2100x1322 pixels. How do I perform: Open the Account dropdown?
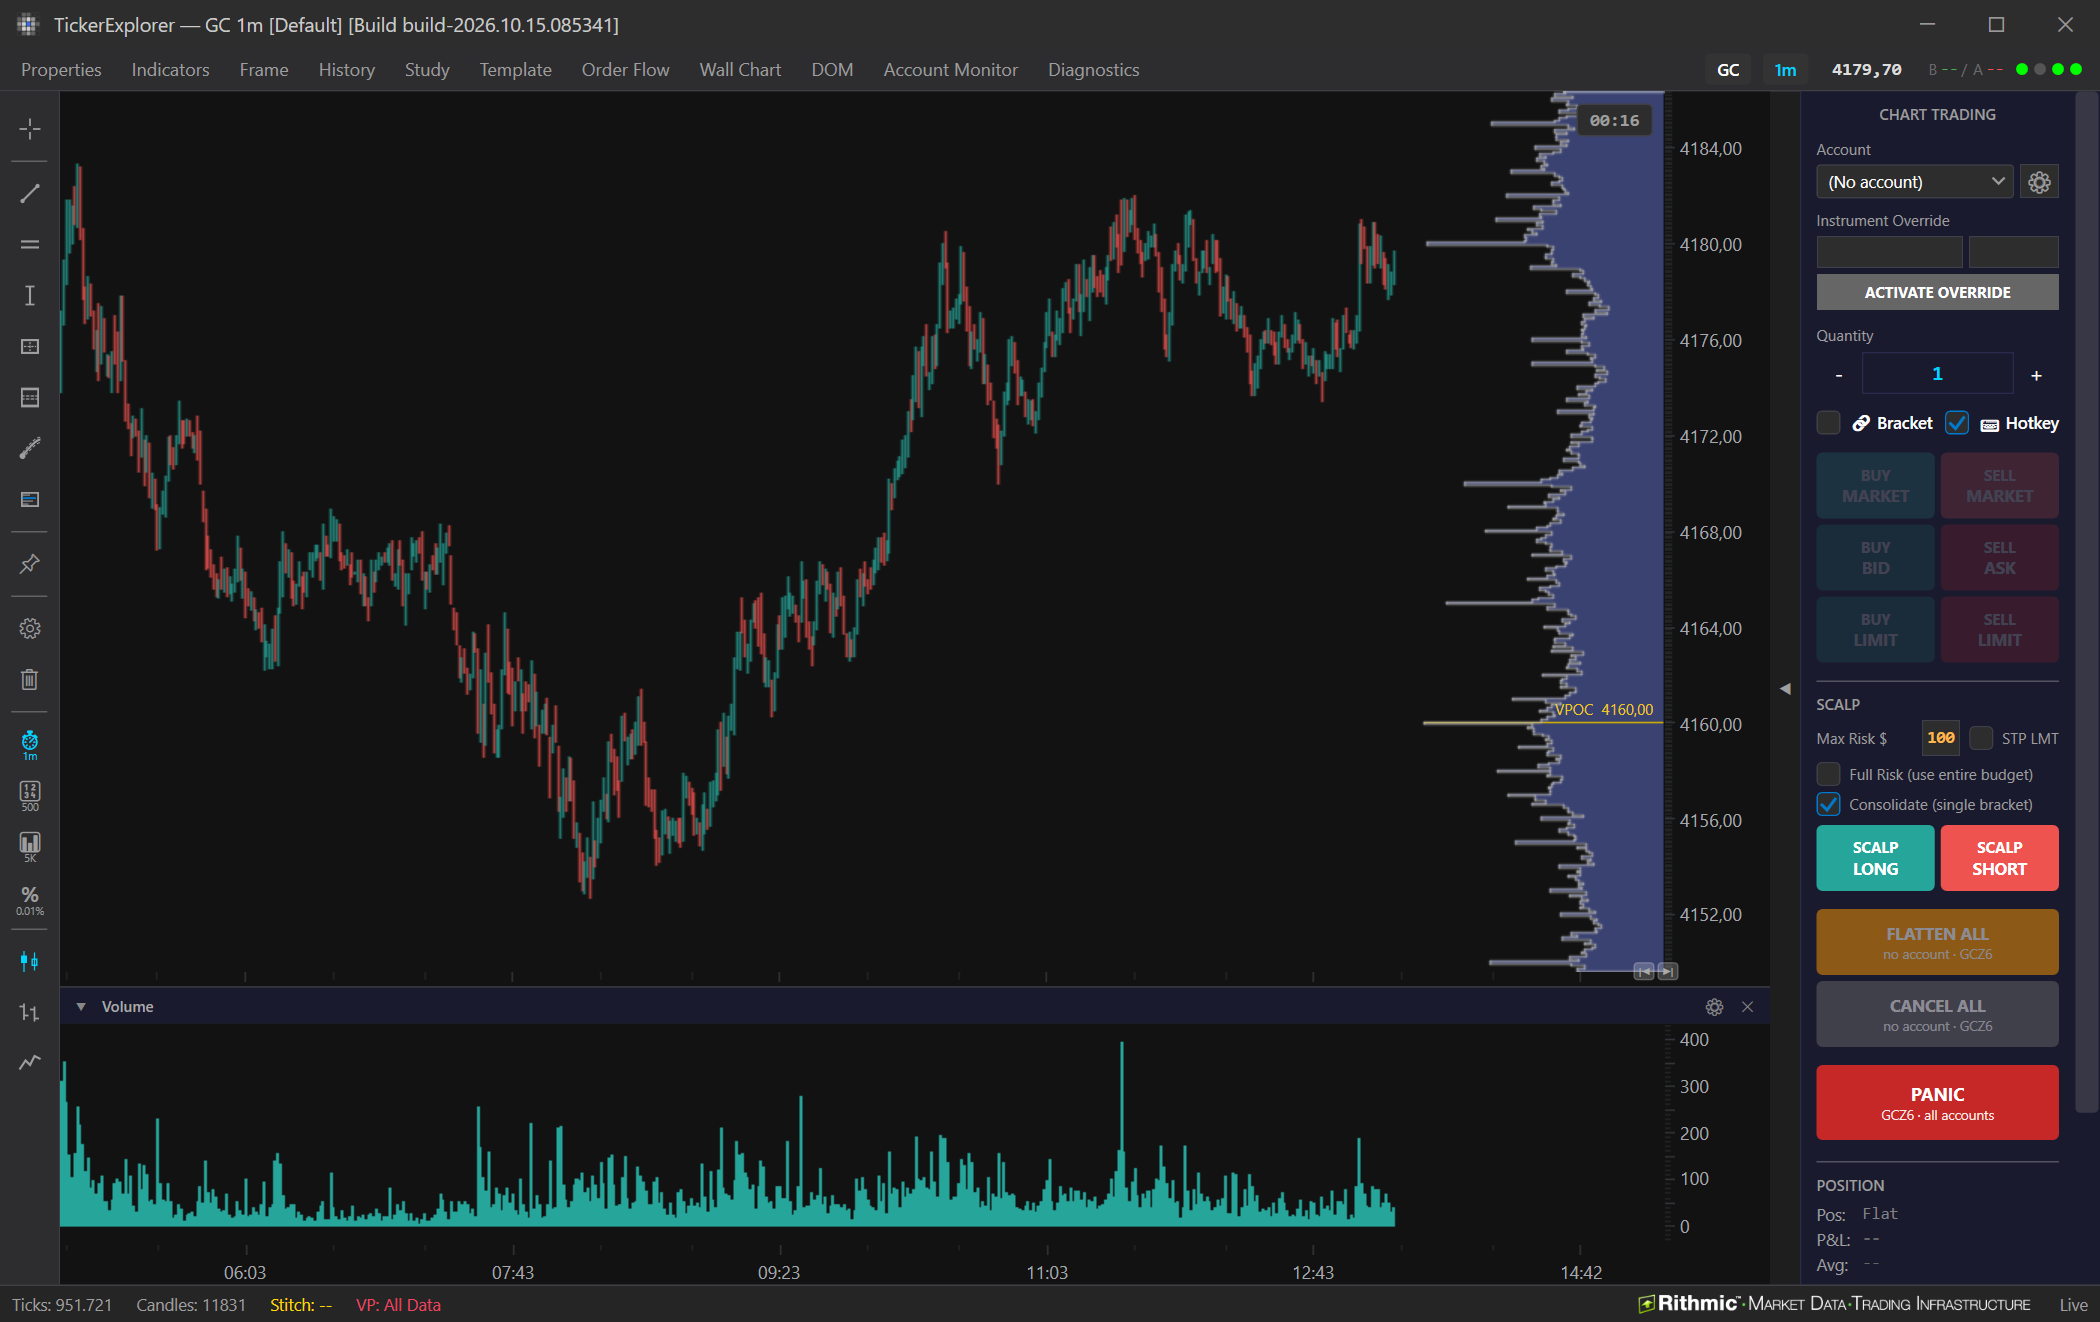[1914, 182]
